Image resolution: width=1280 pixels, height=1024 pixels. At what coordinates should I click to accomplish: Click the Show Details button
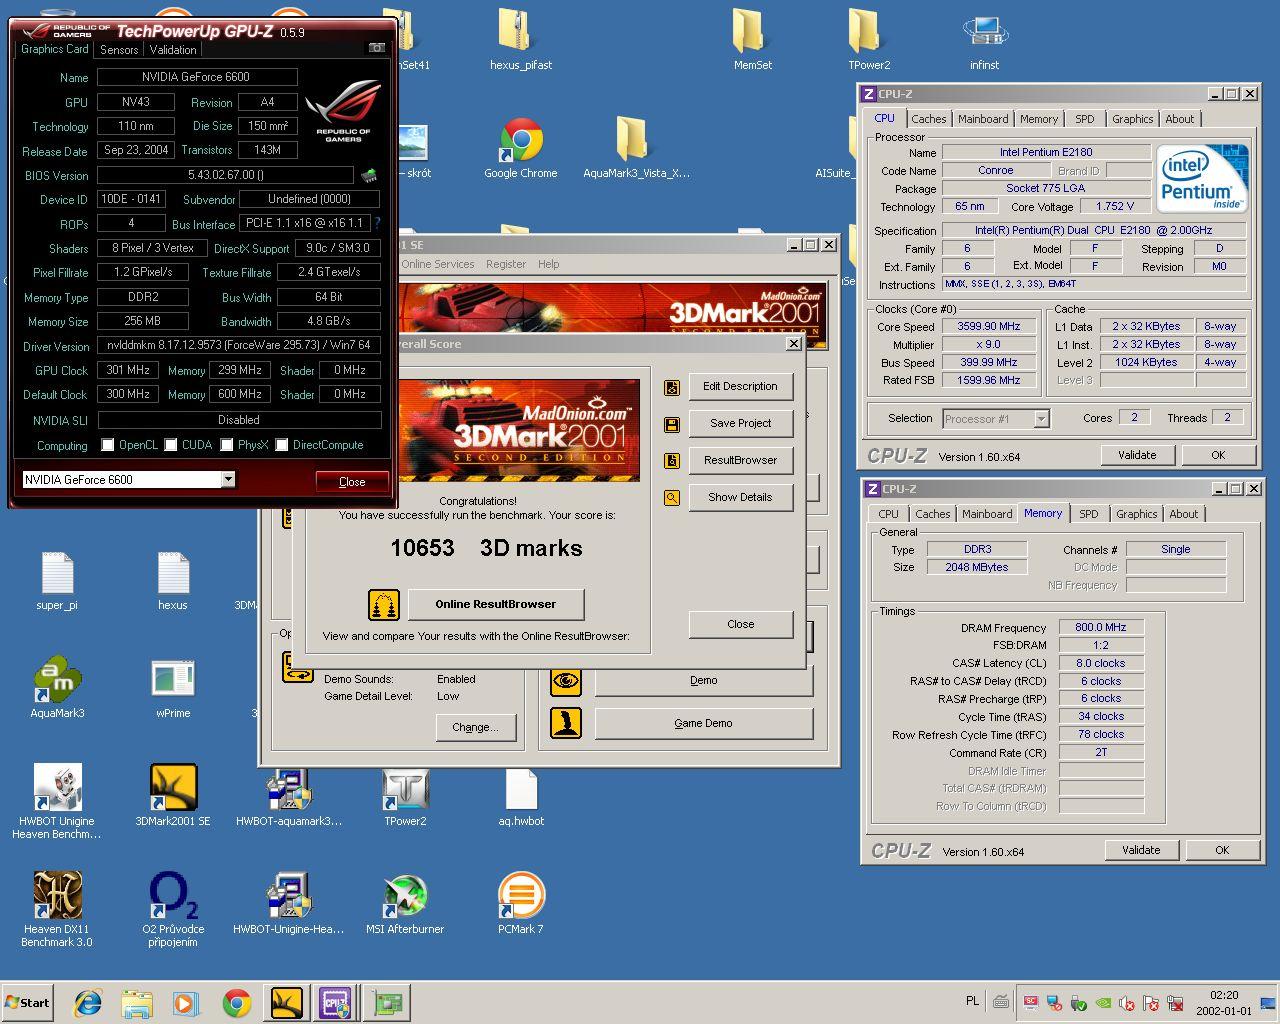point(740,498)
